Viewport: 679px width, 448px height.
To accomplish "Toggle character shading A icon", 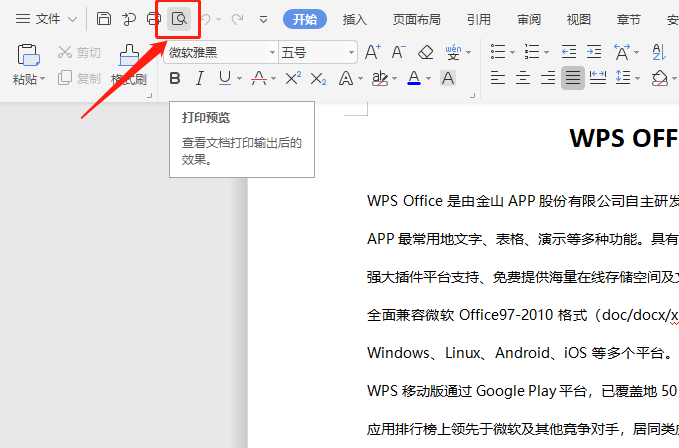I will tap(448, 78).
